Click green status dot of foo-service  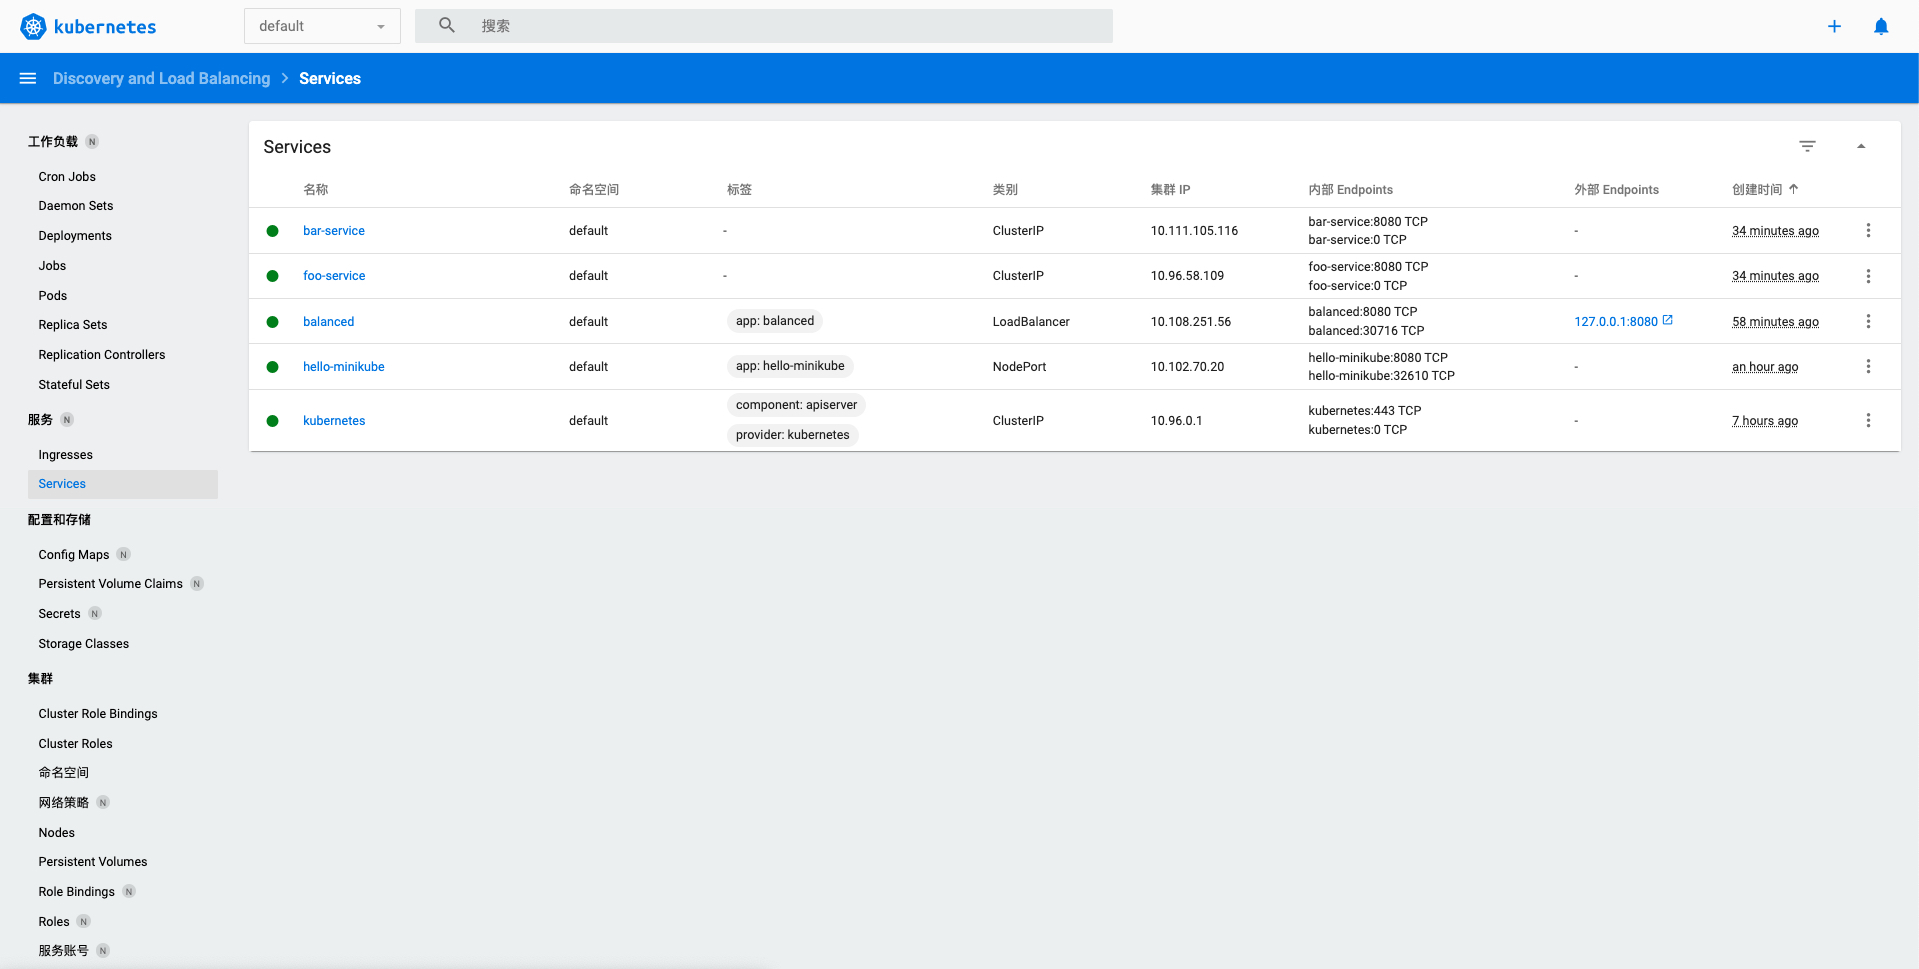[x=272, y=276]
